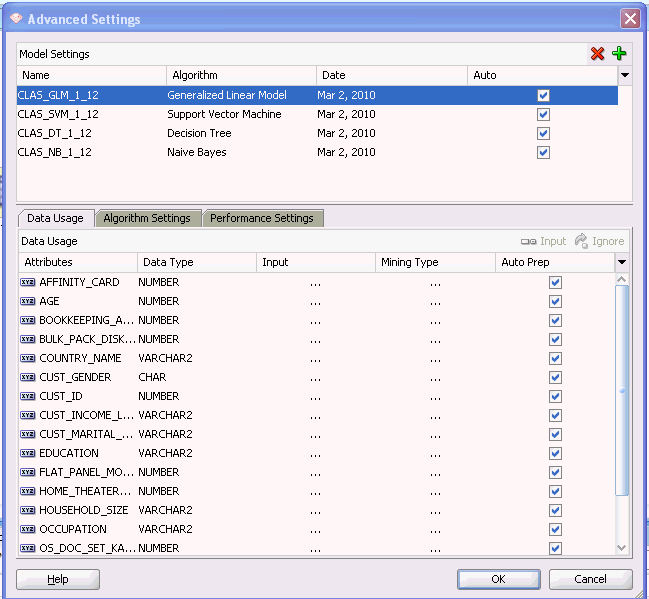This screenshot has height=599, width=649.
Task: Select the HOUSEHOLD_SIZE attribute icon
Action: click(28, 510)
